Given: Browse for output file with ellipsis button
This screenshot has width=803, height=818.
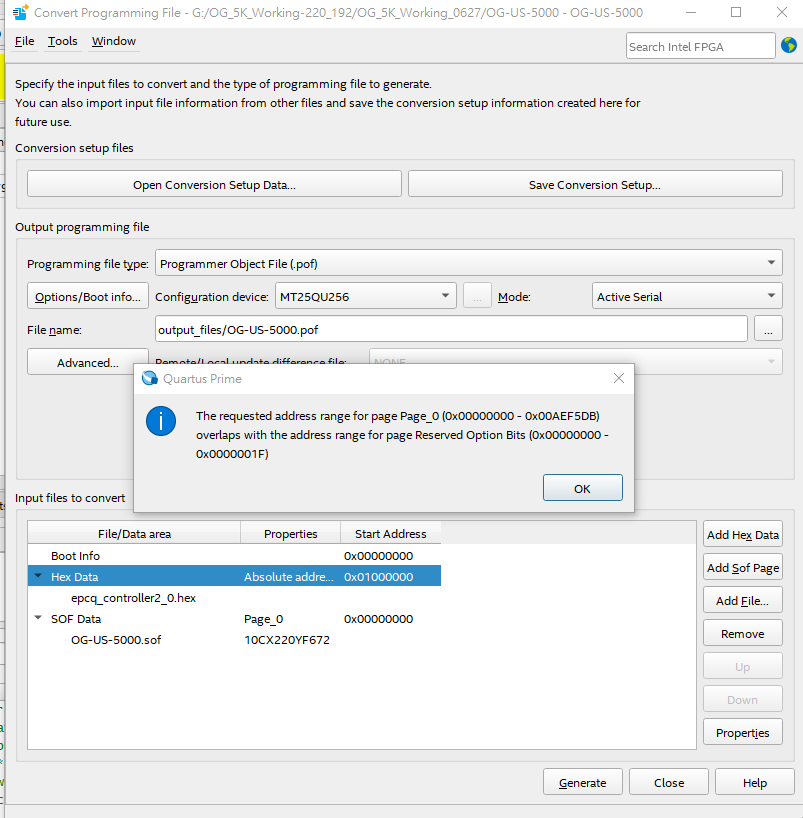Looking at the screenshot, I should [768, 329].
